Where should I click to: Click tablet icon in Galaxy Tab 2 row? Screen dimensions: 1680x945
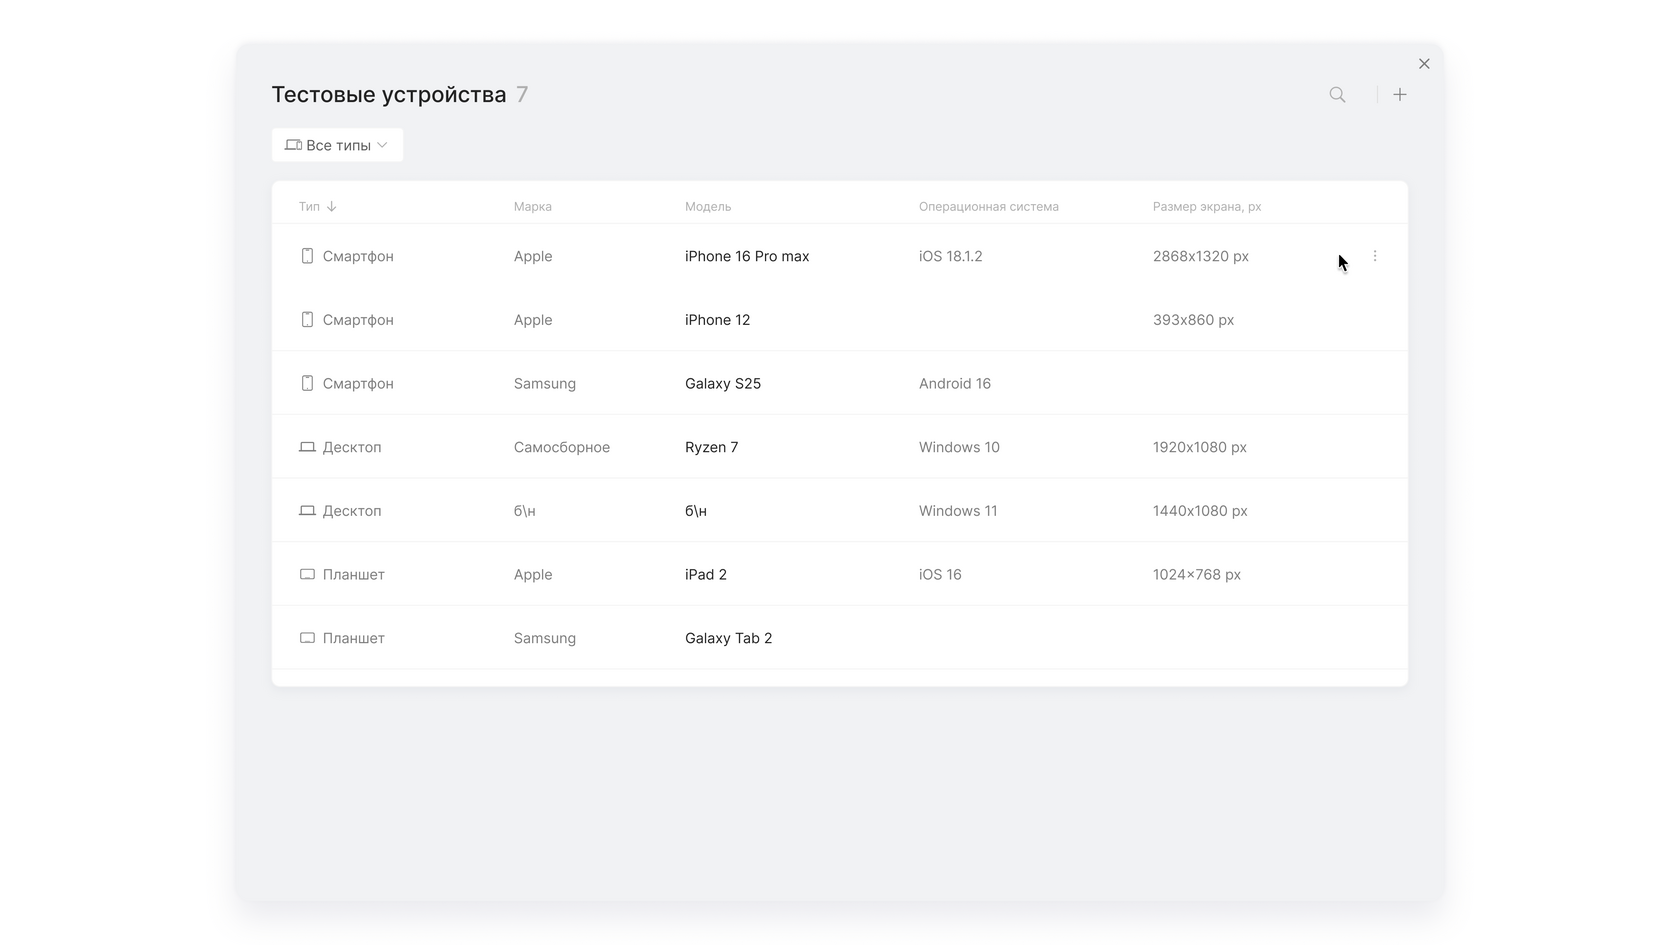point(307,638)
